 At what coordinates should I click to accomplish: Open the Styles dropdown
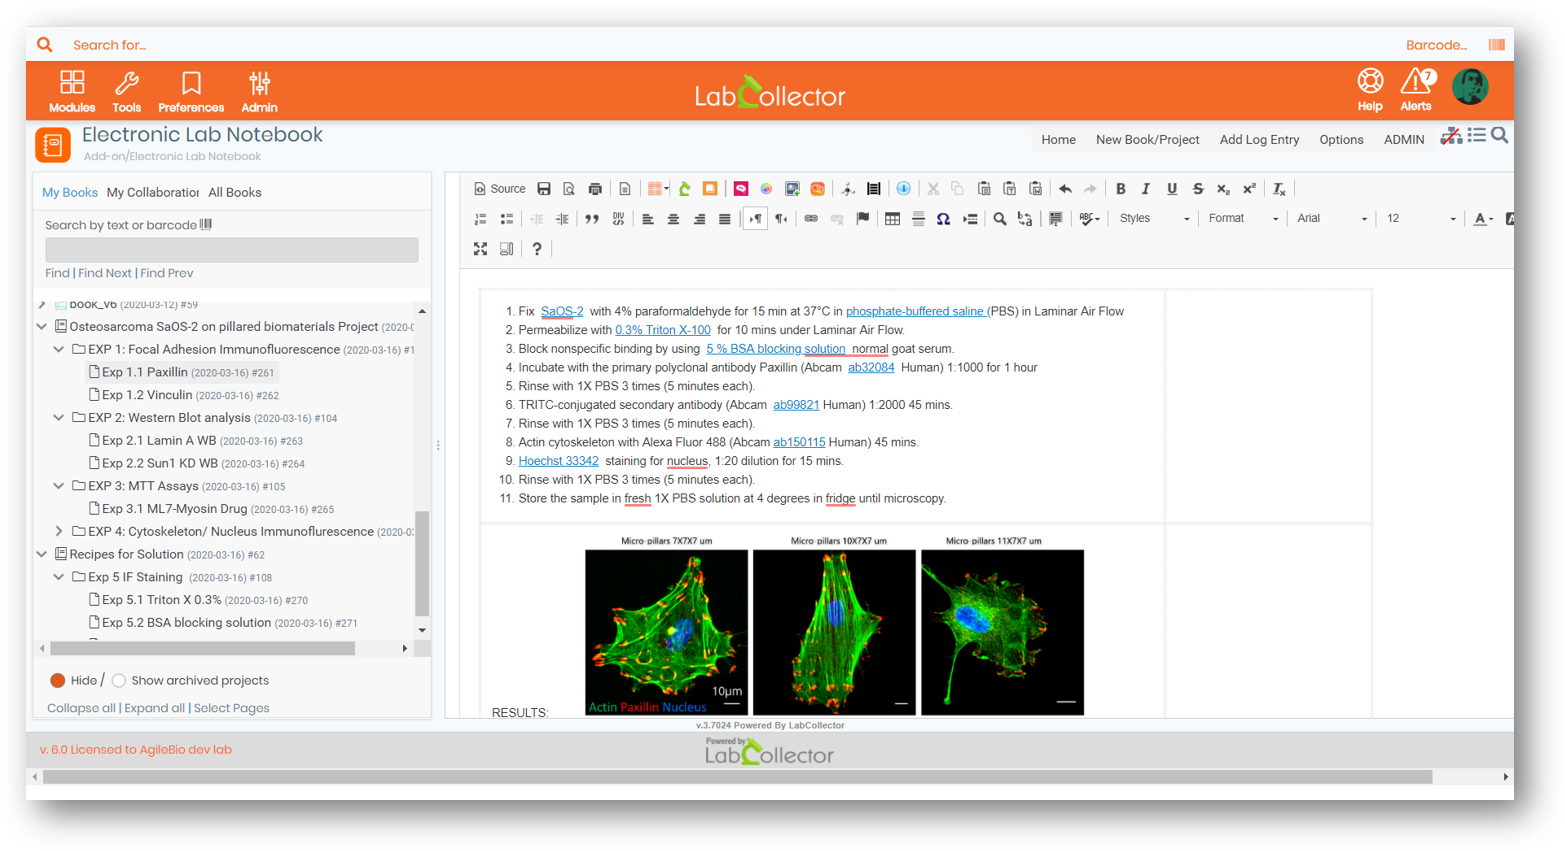pos(1154,219)
